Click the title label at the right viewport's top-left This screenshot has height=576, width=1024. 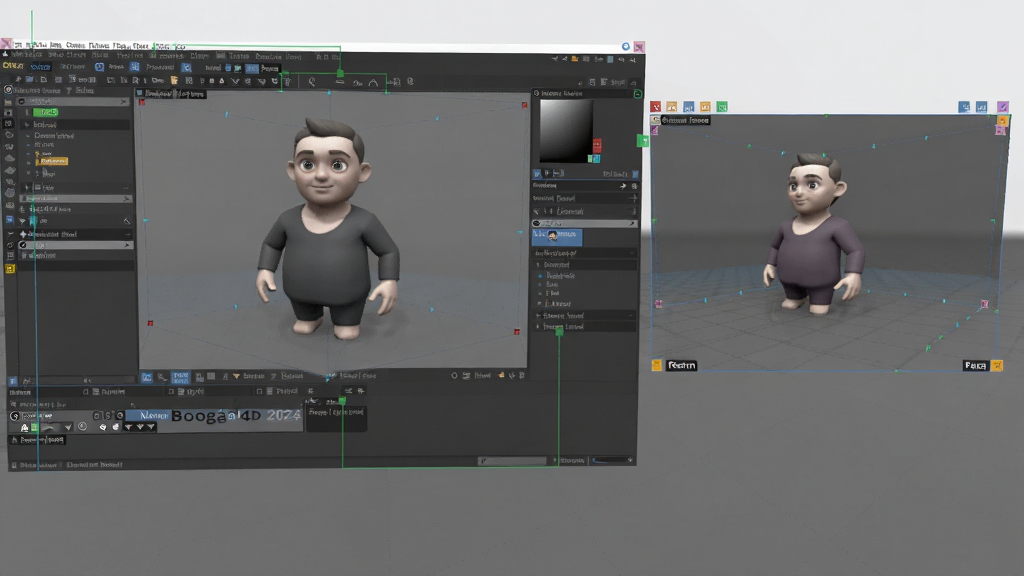pyautogui.click(x=685, y=120)
